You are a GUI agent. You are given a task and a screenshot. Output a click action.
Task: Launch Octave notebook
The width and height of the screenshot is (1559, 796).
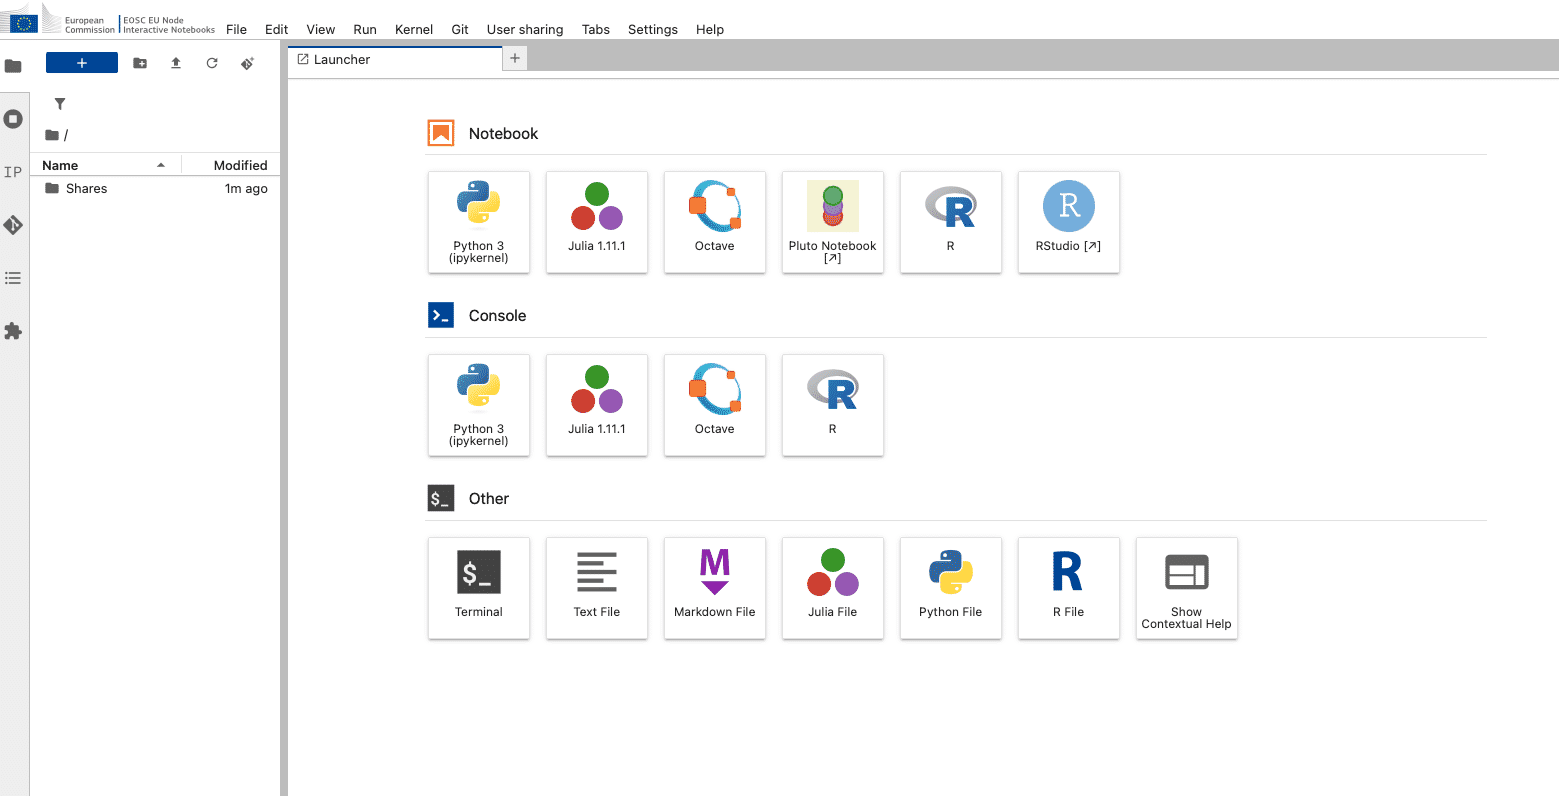(x=715, y=222)
